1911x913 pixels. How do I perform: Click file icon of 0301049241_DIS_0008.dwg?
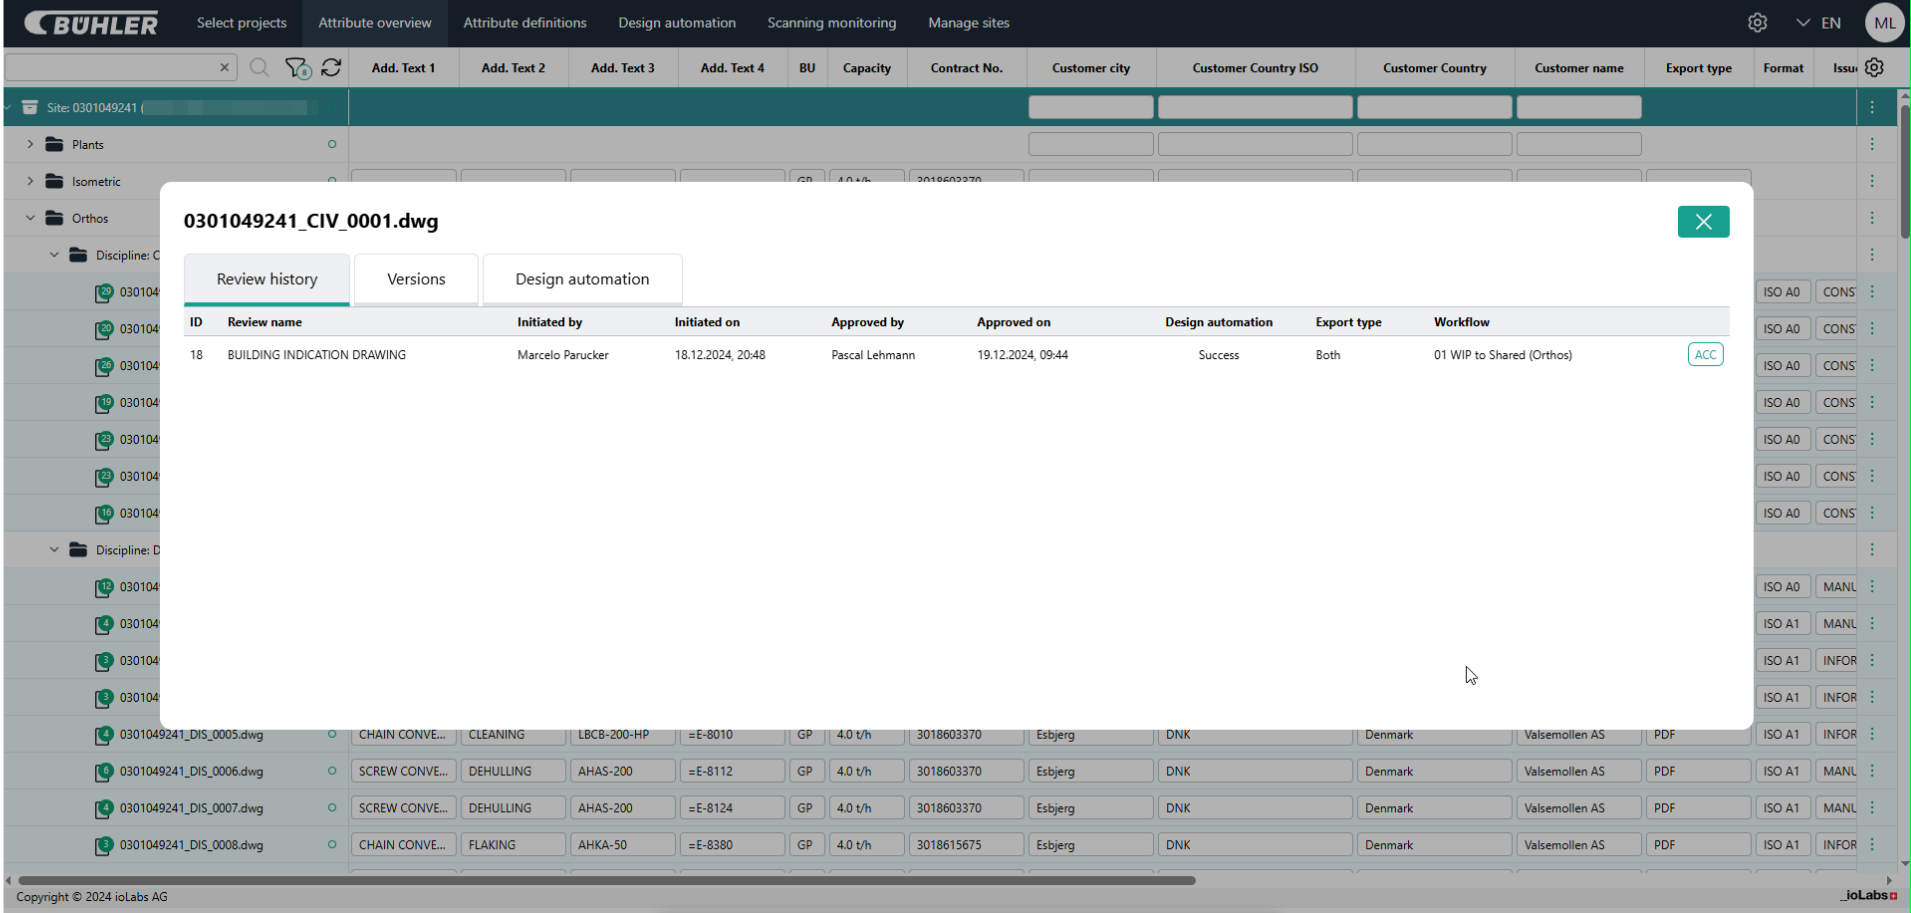(104, 845)
